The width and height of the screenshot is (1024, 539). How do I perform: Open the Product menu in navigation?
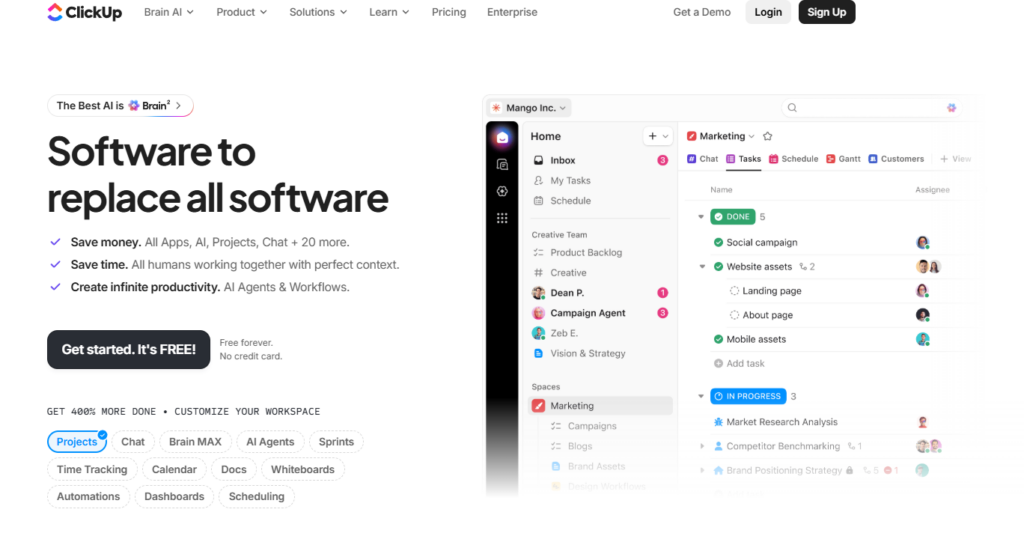click(x=242, y=12)
